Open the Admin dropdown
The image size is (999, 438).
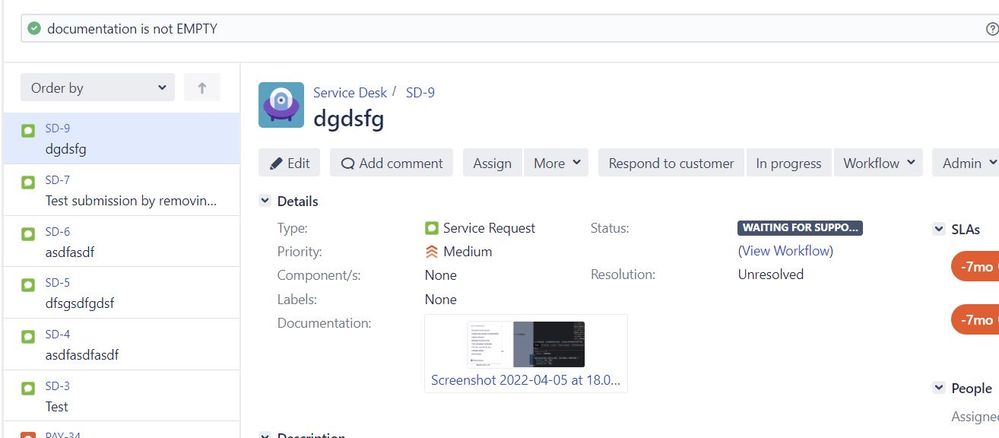[x=966, y=163]
